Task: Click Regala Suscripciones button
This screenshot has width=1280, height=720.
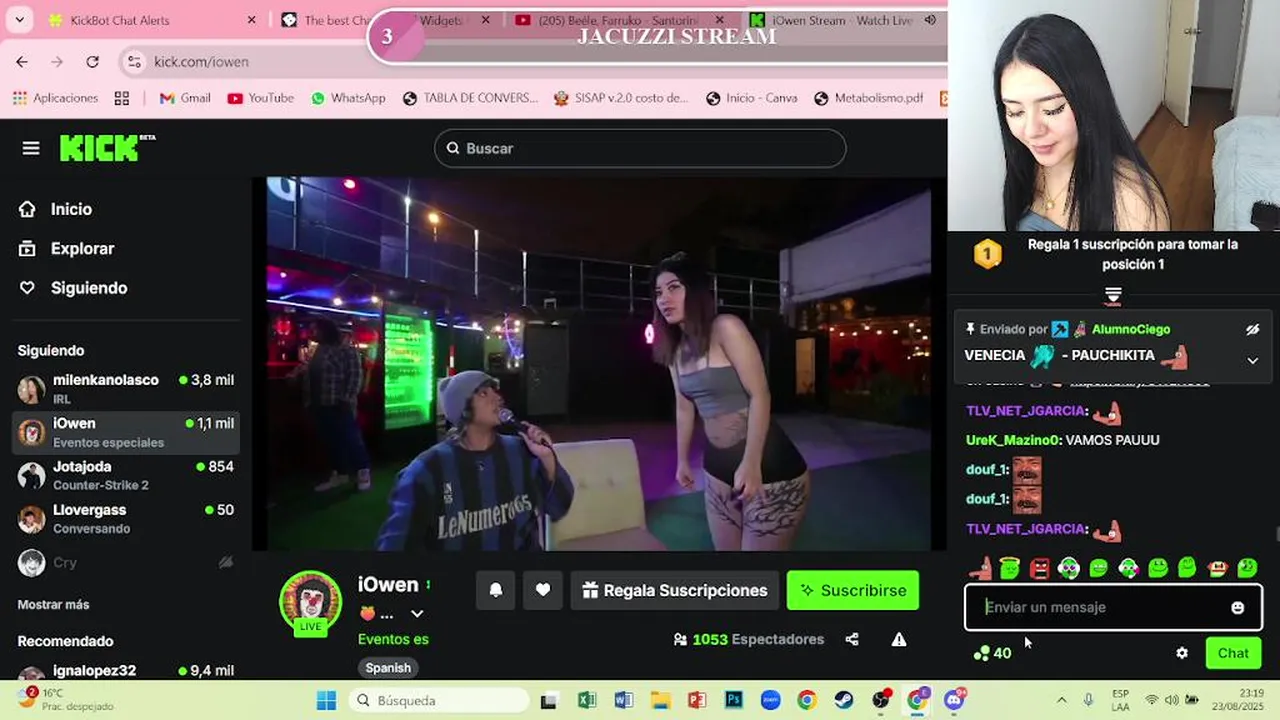Action: pyautogui.click(x=675, y=590)
